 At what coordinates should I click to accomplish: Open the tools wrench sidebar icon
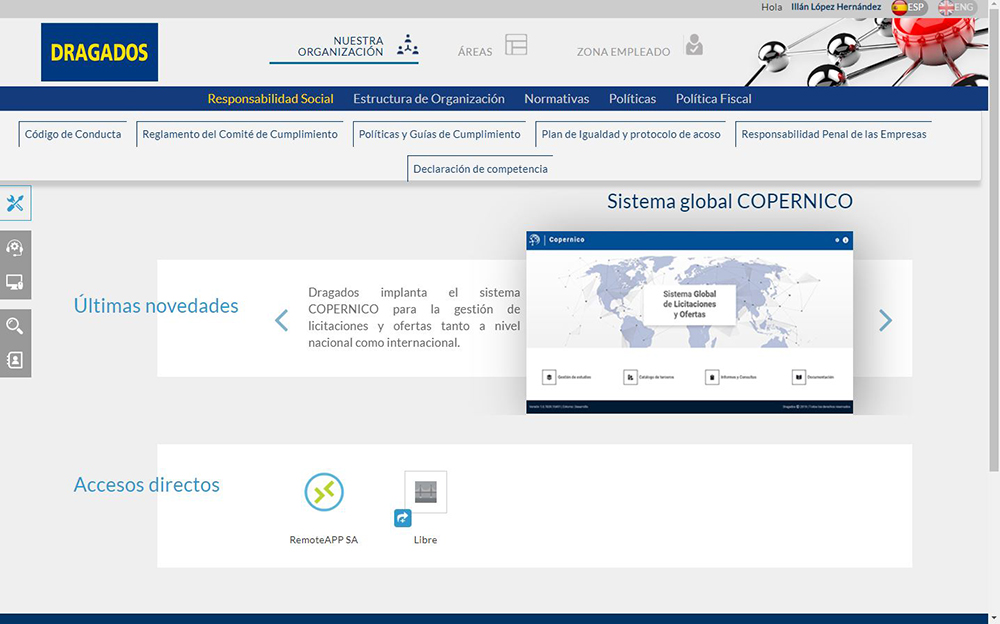pos(15,203)
